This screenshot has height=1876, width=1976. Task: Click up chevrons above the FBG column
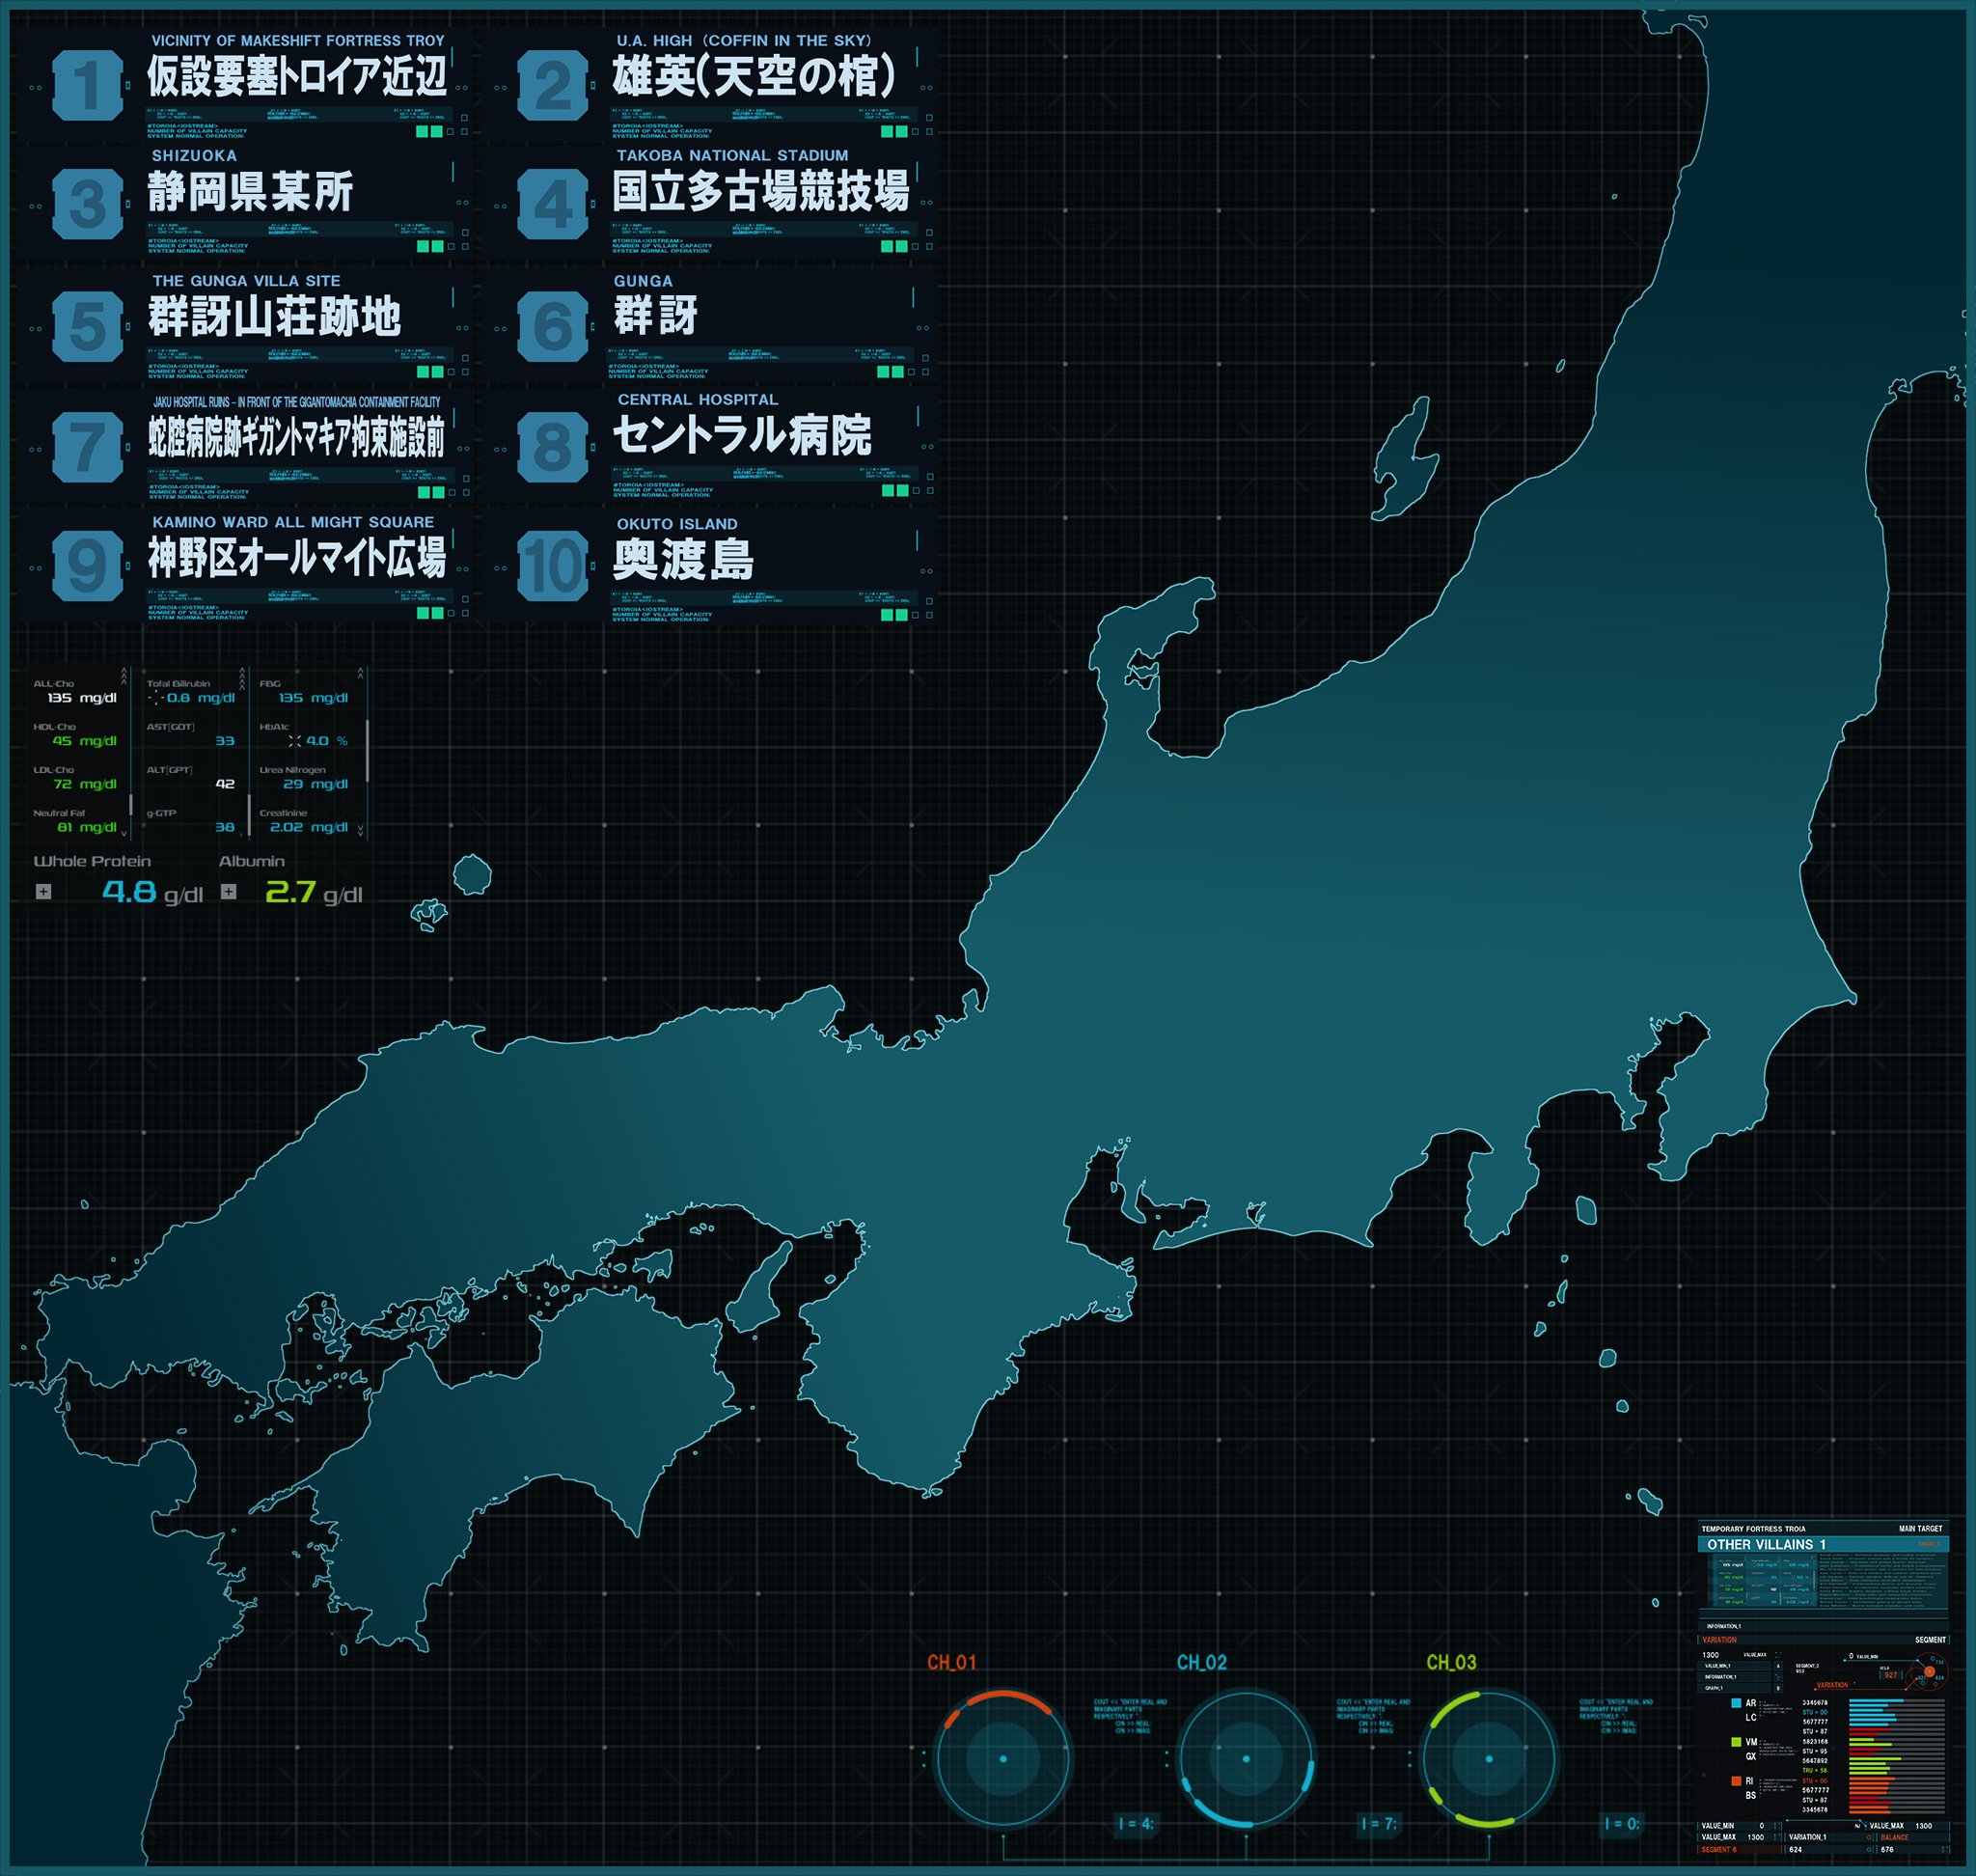pos(361,674)
